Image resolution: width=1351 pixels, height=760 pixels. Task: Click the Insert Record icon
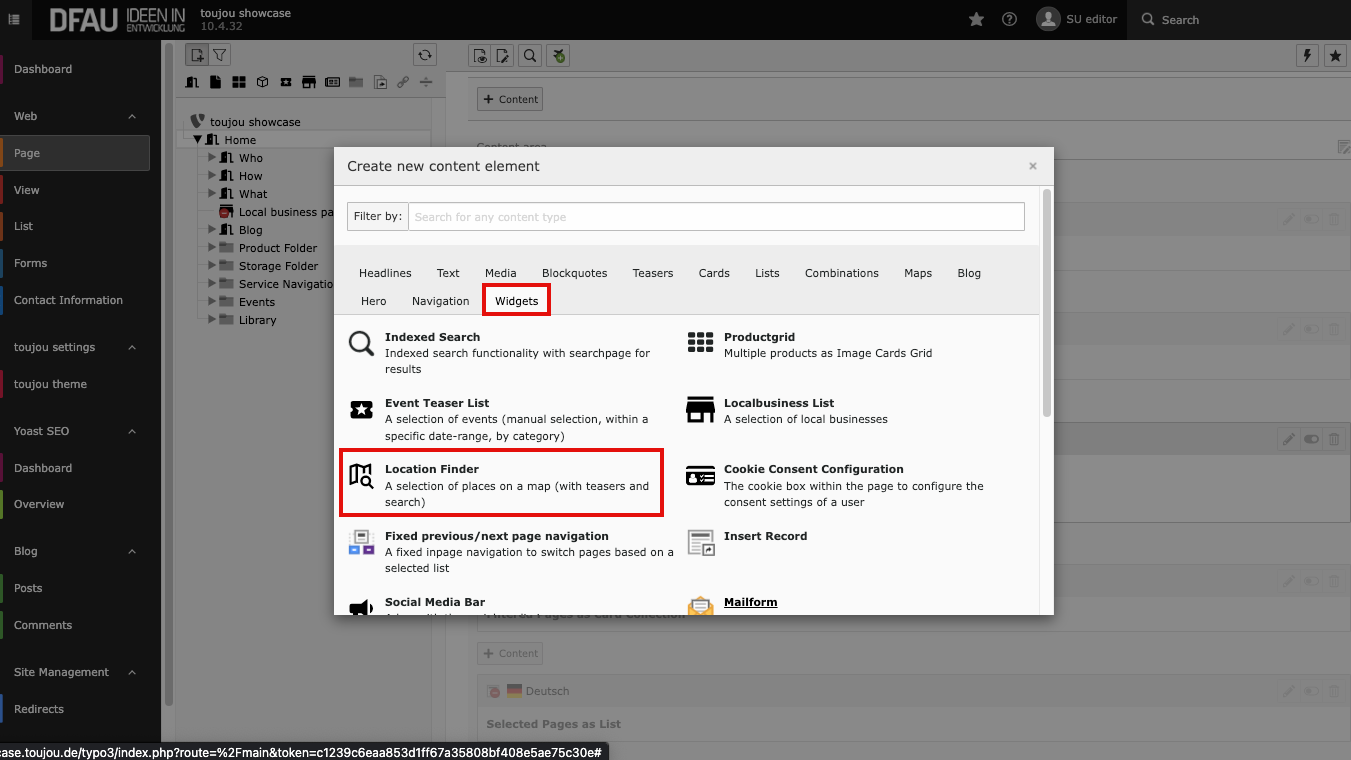click(x=700, y=543)
